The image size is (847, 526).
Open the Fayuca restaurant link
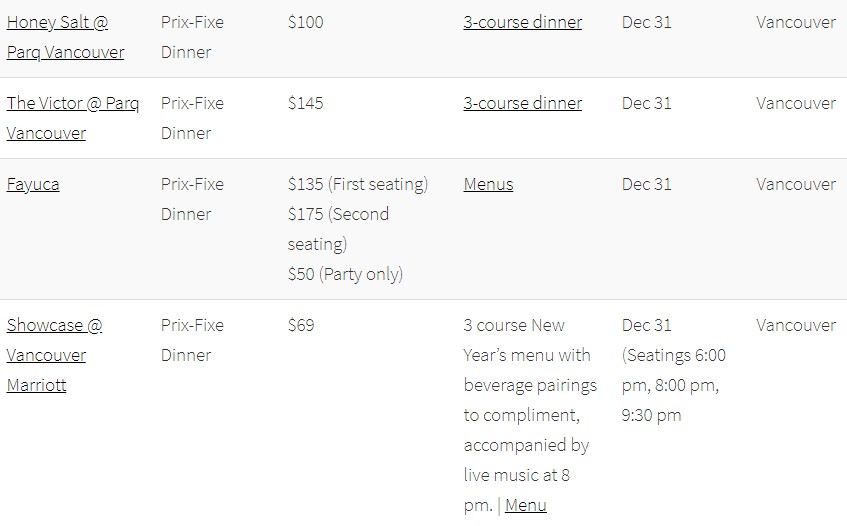pos(33,185)
